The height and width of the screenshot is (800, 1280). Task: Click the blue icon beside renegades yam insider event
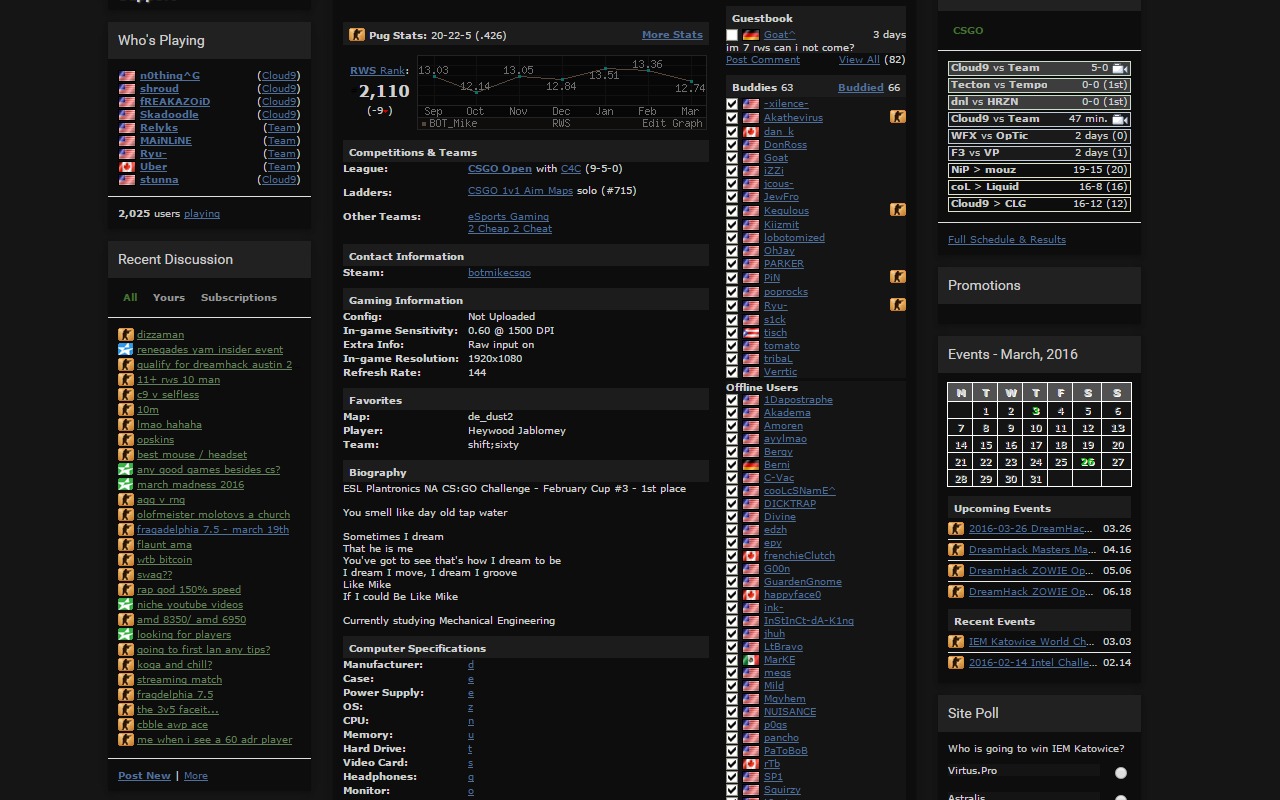[x=125, y=350]
